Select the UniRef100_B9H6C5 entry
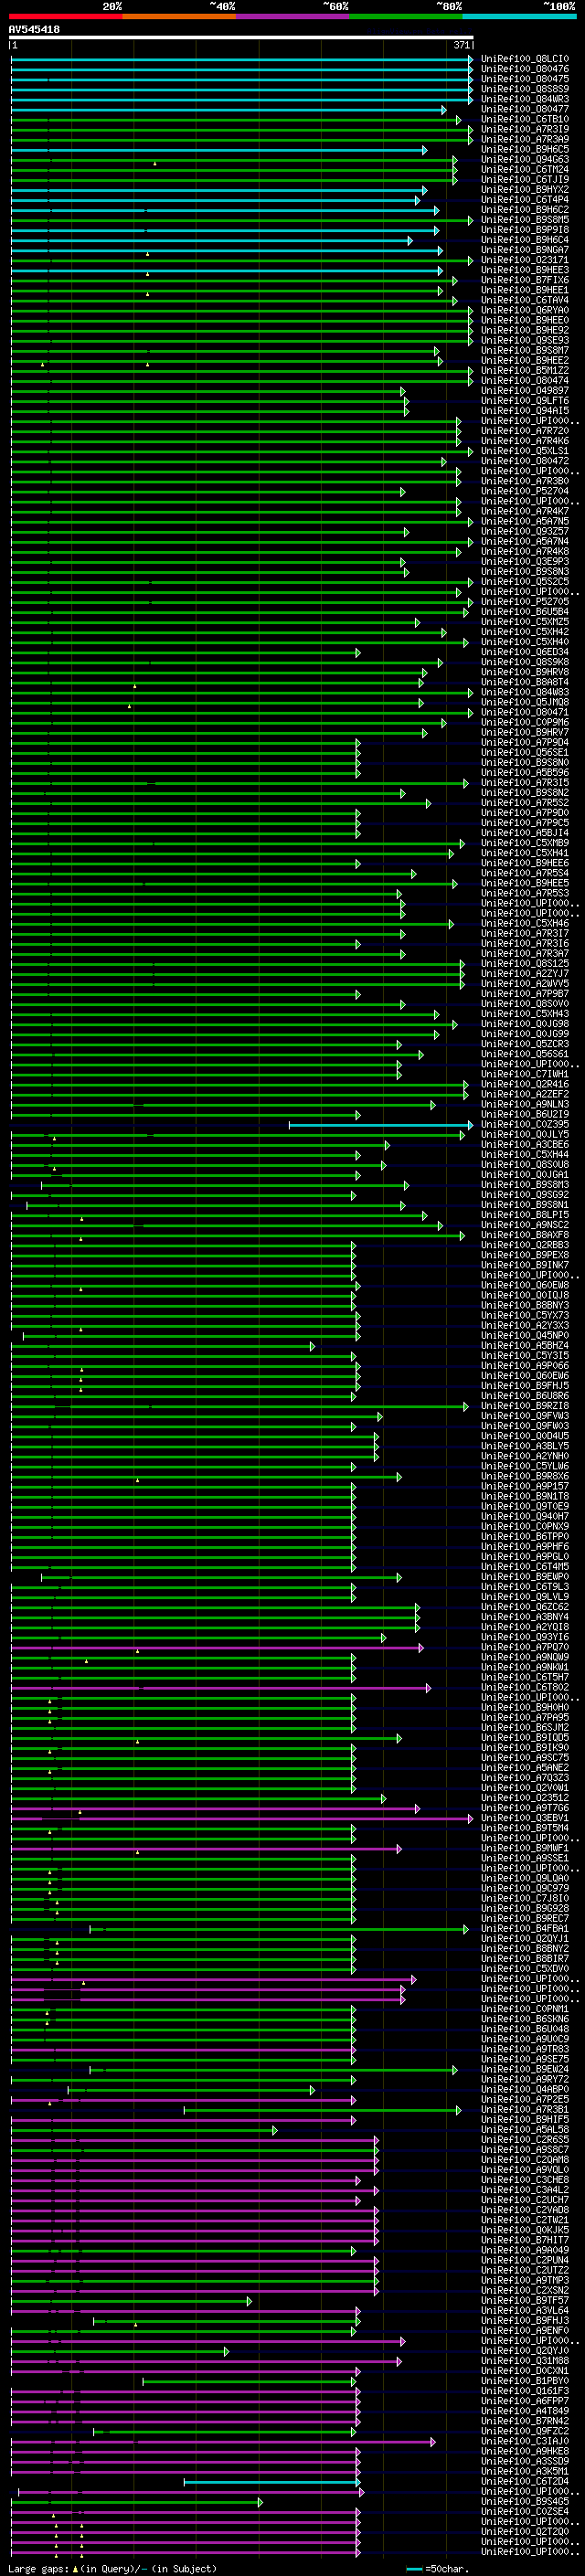 click(x=525, y=150)
